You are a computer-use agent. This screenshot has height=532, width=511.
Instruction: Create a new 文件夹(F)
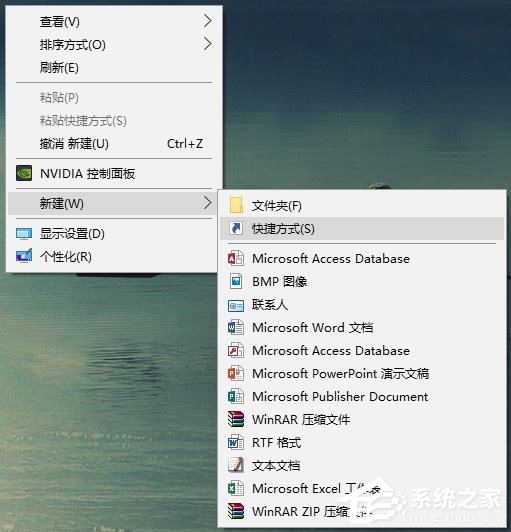[x=362, y=206]
